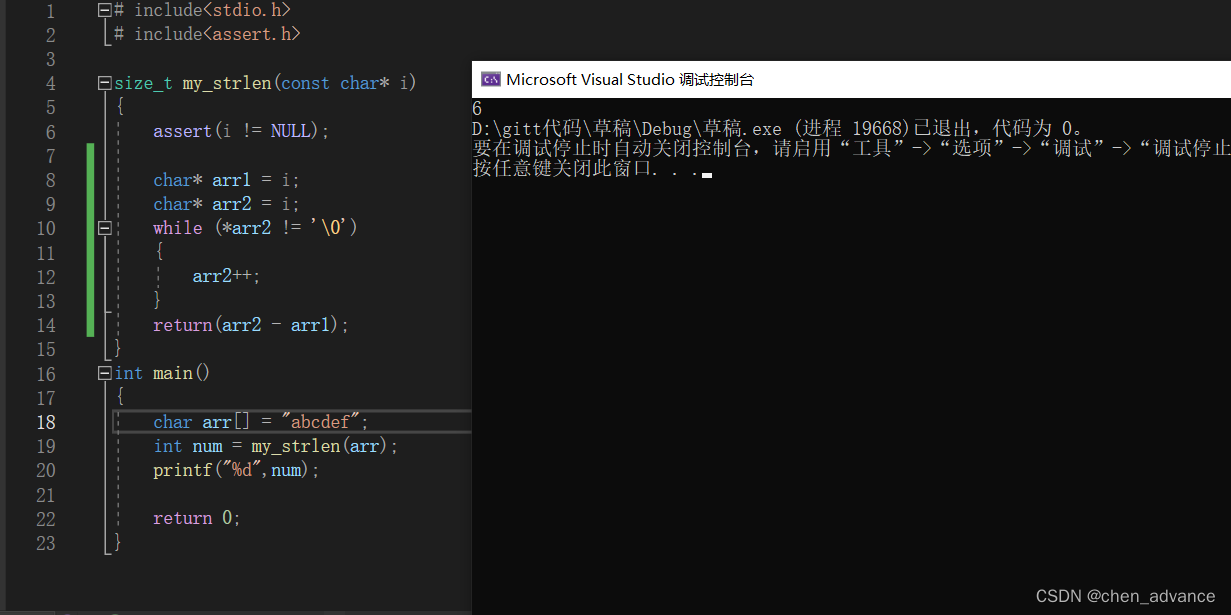Click line number 10 in the gutter
1231x615 pixels.
pos(46,228)
